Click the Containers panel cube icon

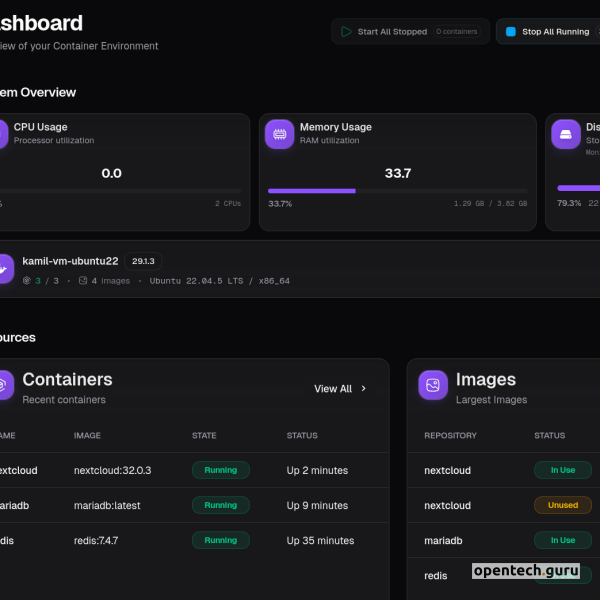(x=3, y=385)
